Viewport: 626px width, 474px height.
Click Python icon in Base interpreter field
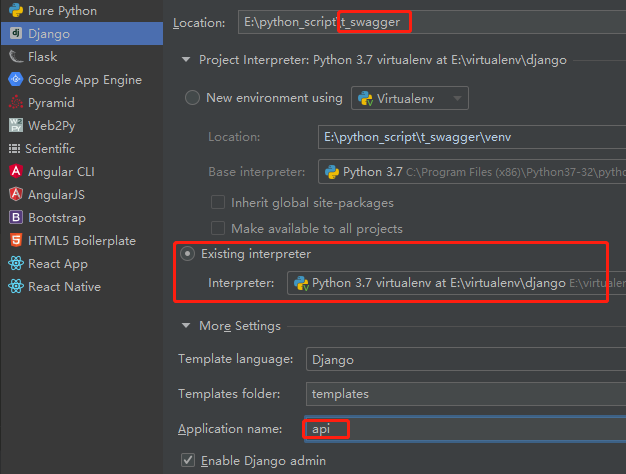click(332, 172)
